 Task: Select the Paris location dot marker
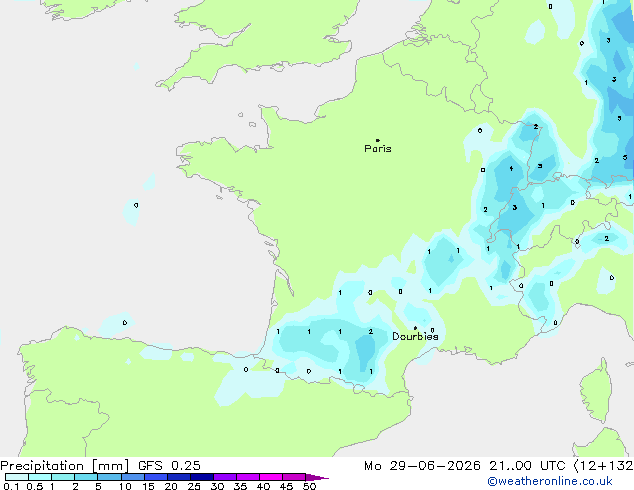[x=378, y=140]
